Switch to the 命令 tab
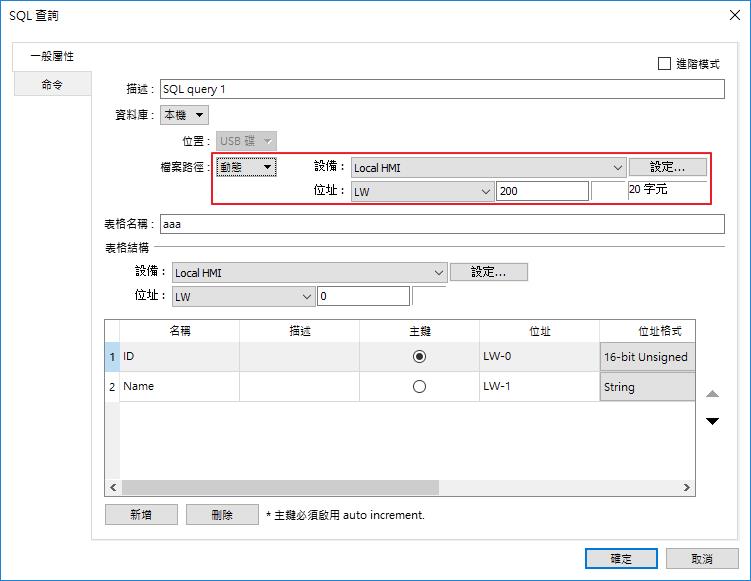 click(x=52, y=85)
